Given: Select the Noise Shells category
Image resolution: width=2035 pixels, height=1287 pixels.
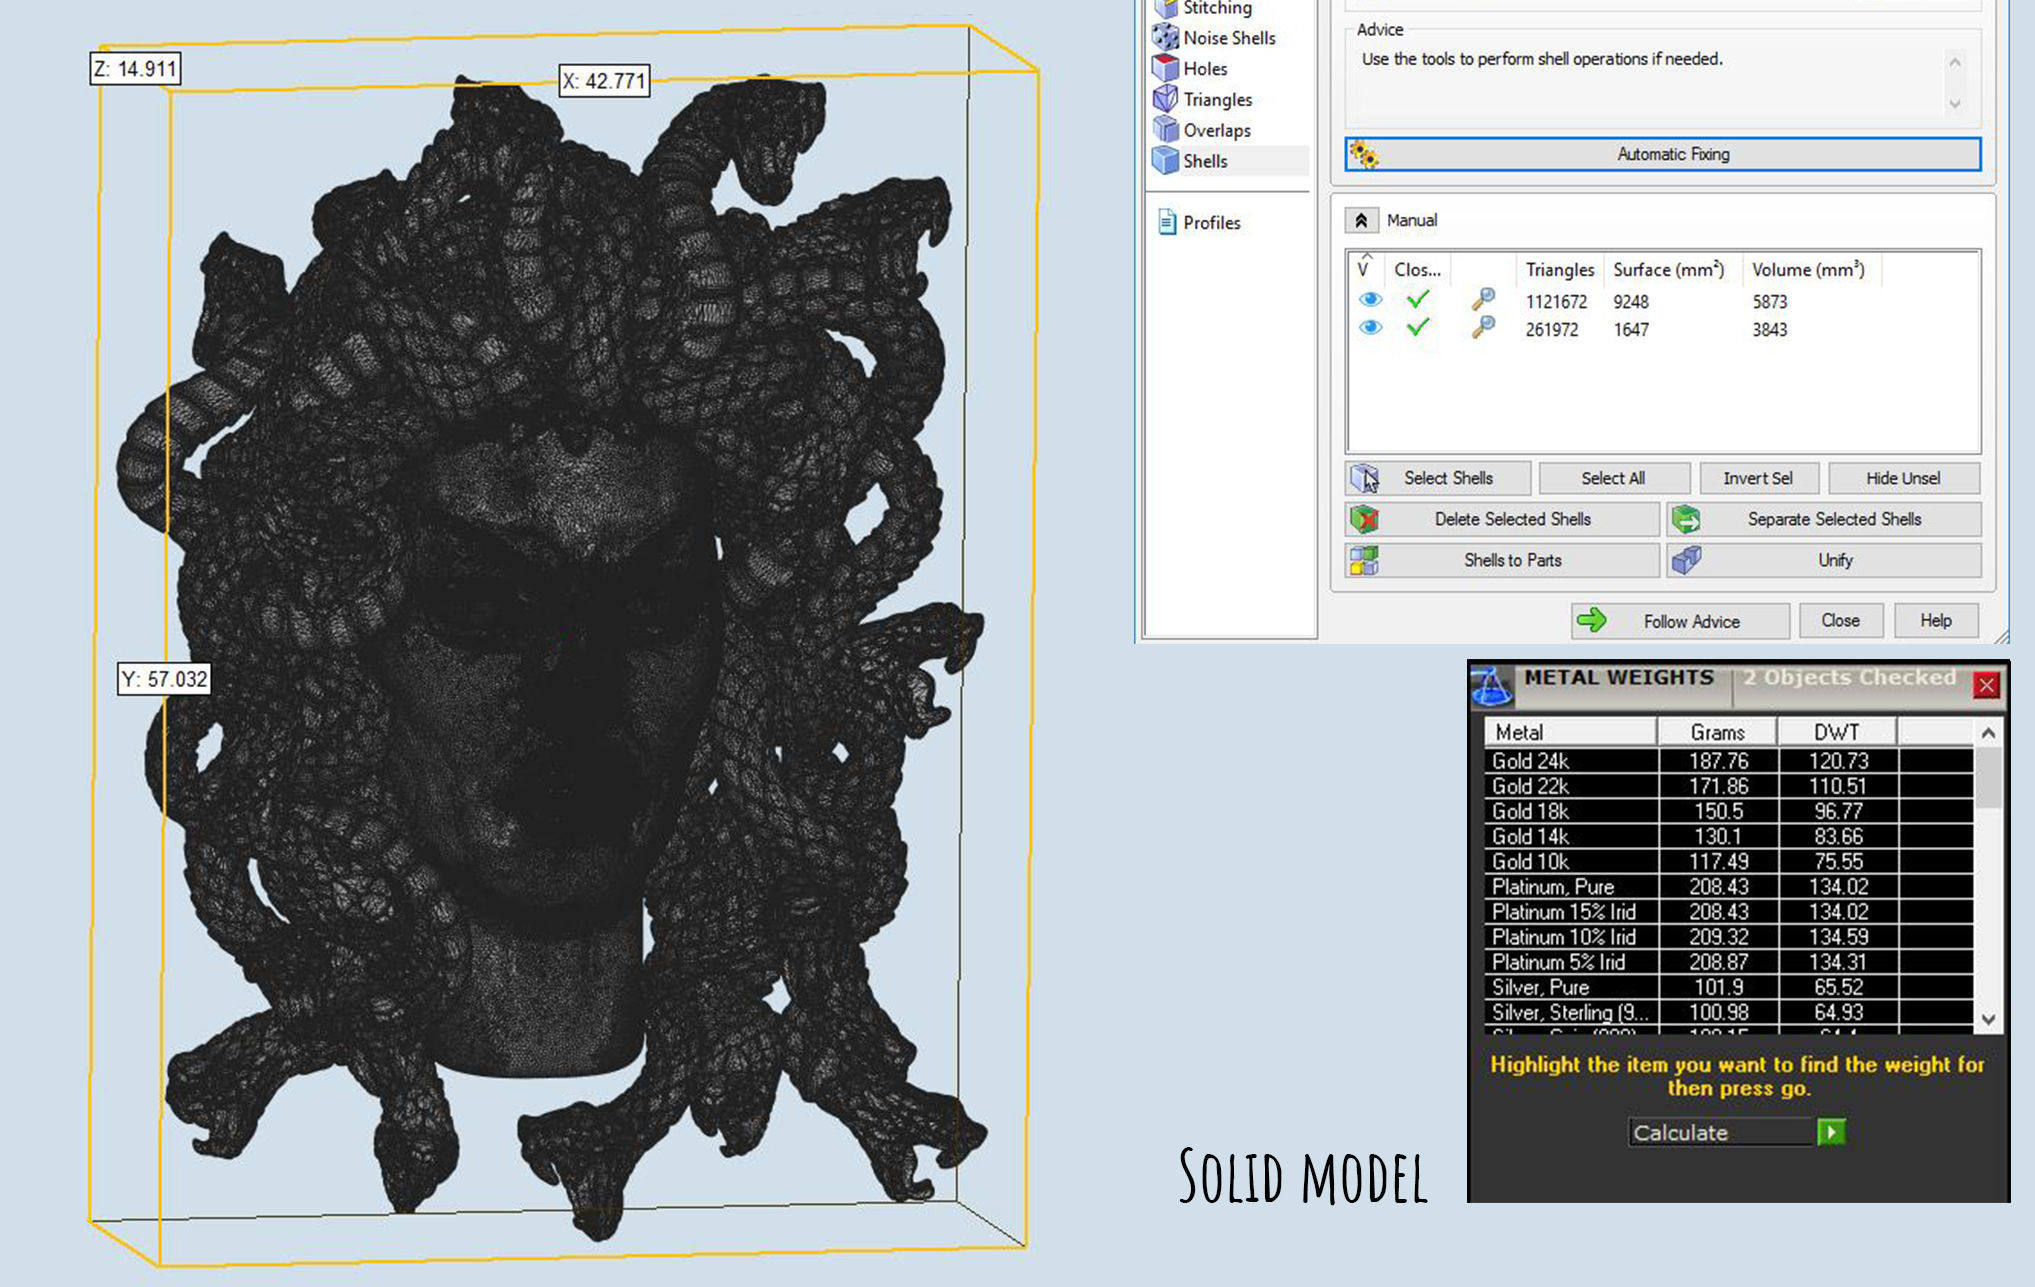Looking at the screenshot, I should (1229, 38).
